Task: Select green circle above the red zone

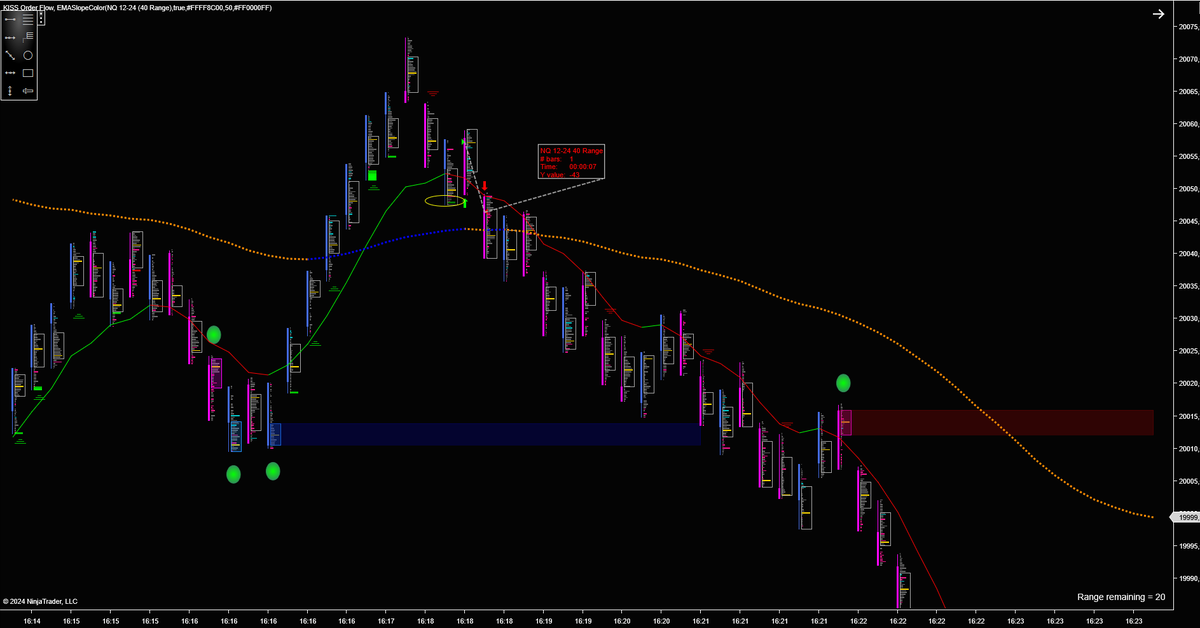Action: click(843, 382)
